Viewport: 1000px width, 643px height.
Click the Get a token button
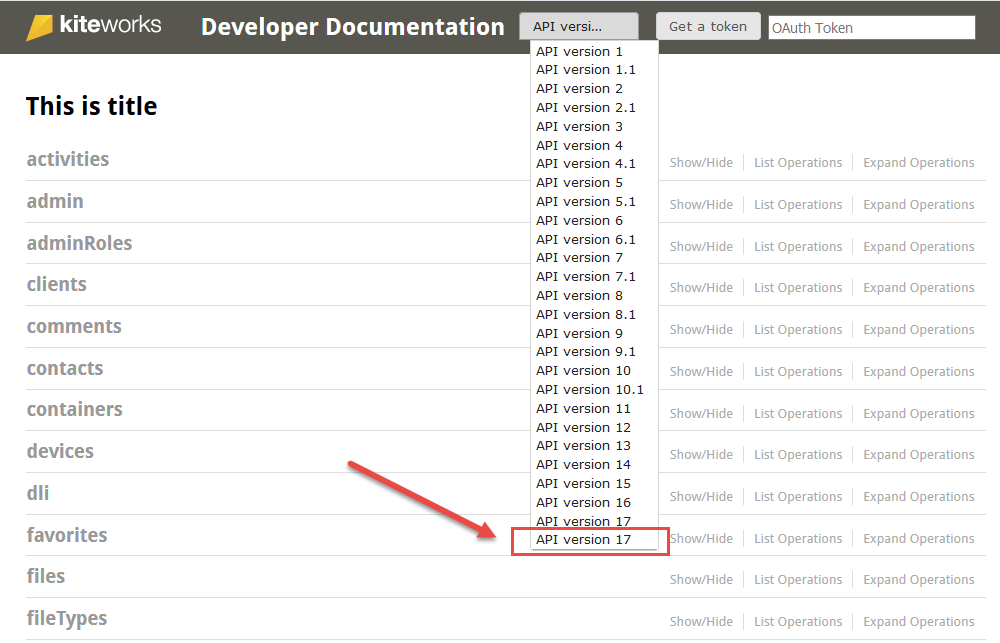(x=708, y=27)
